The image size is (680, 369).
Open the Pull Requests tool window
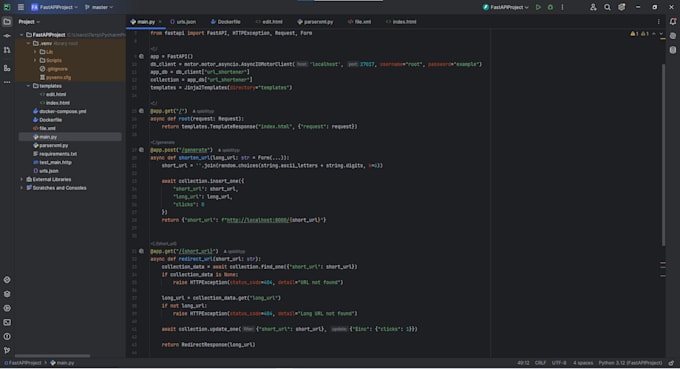click(7, 51)
